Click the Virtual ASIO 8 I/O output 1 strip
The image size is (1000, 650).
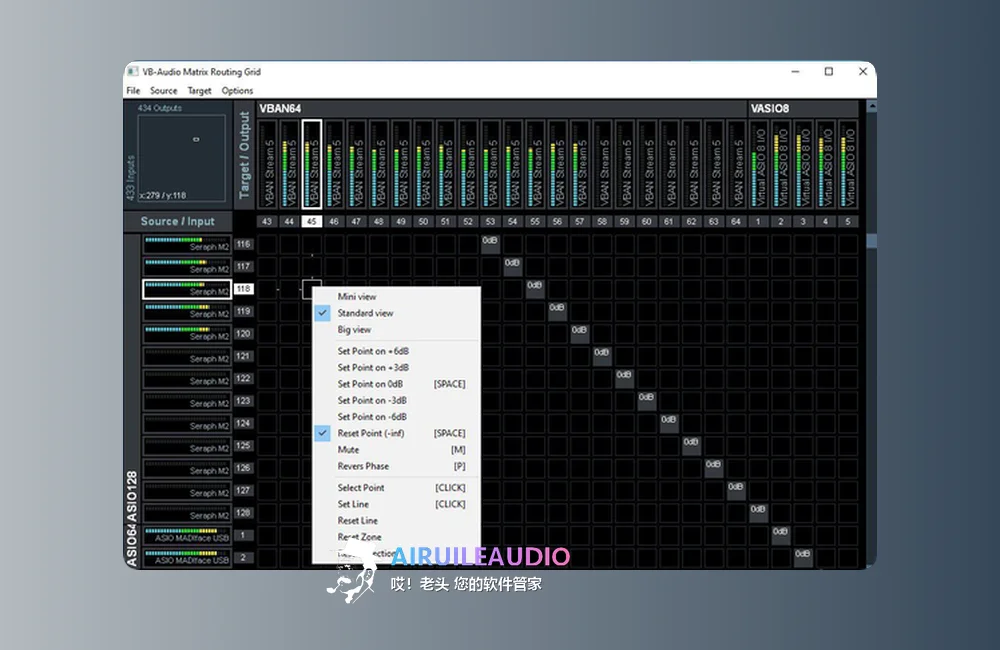758,164
